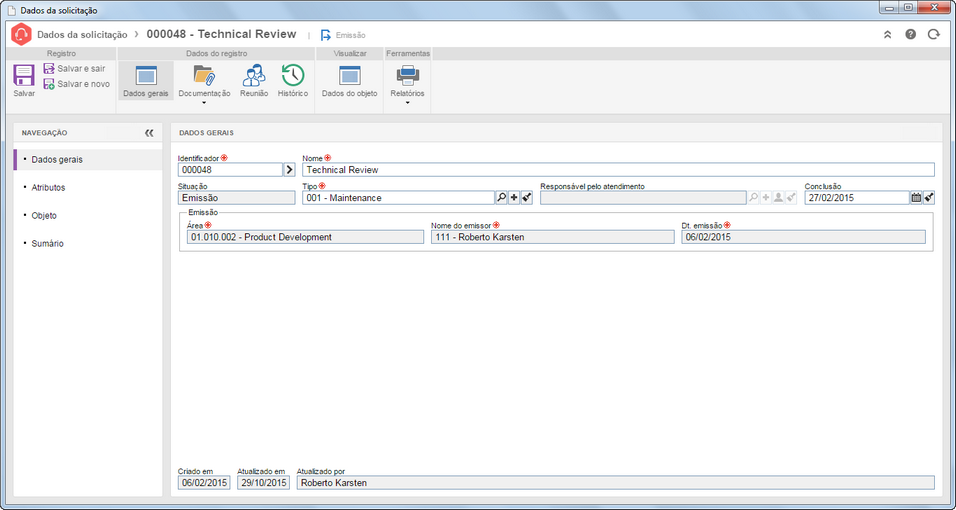Clear the Tipo field with the eraser icon

tap(527, 198)
